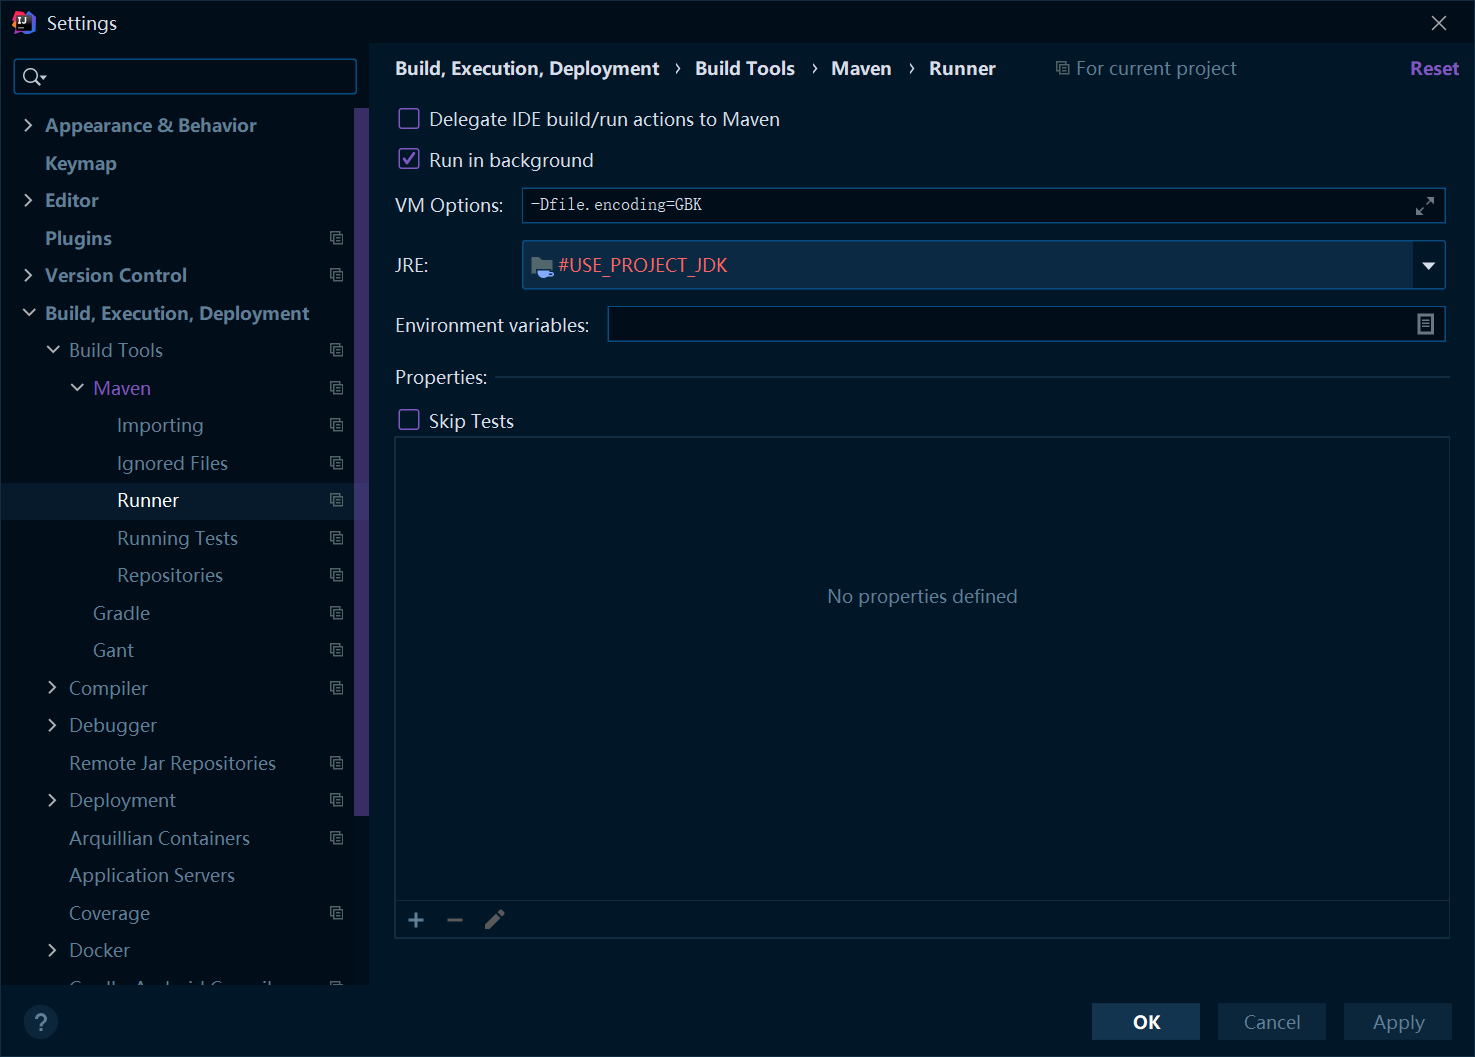
Task: Click the OK button
Action: (1146, 1022)
